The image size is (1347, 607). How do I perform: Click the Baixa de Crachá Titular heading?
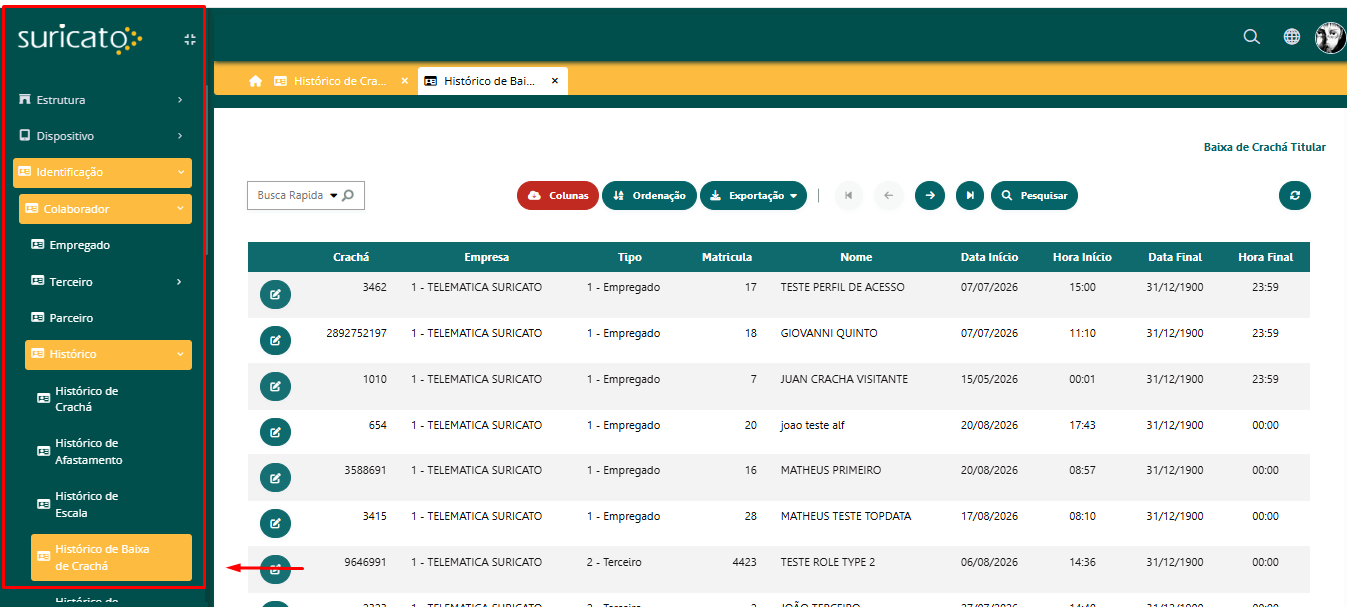click(1264, 147)
